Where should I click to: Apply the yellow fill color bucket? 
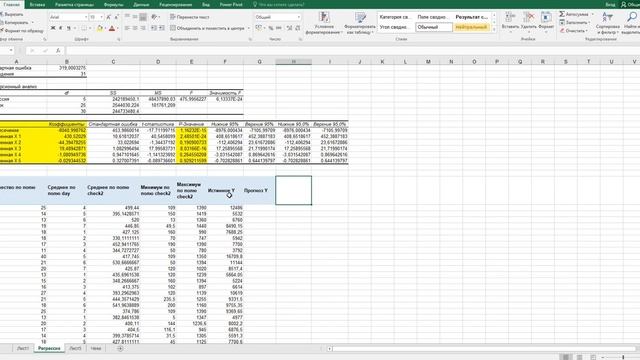99,28
